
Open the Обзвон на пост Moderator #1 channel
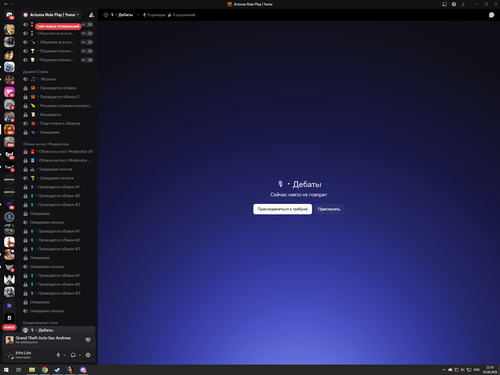point(58,152)
